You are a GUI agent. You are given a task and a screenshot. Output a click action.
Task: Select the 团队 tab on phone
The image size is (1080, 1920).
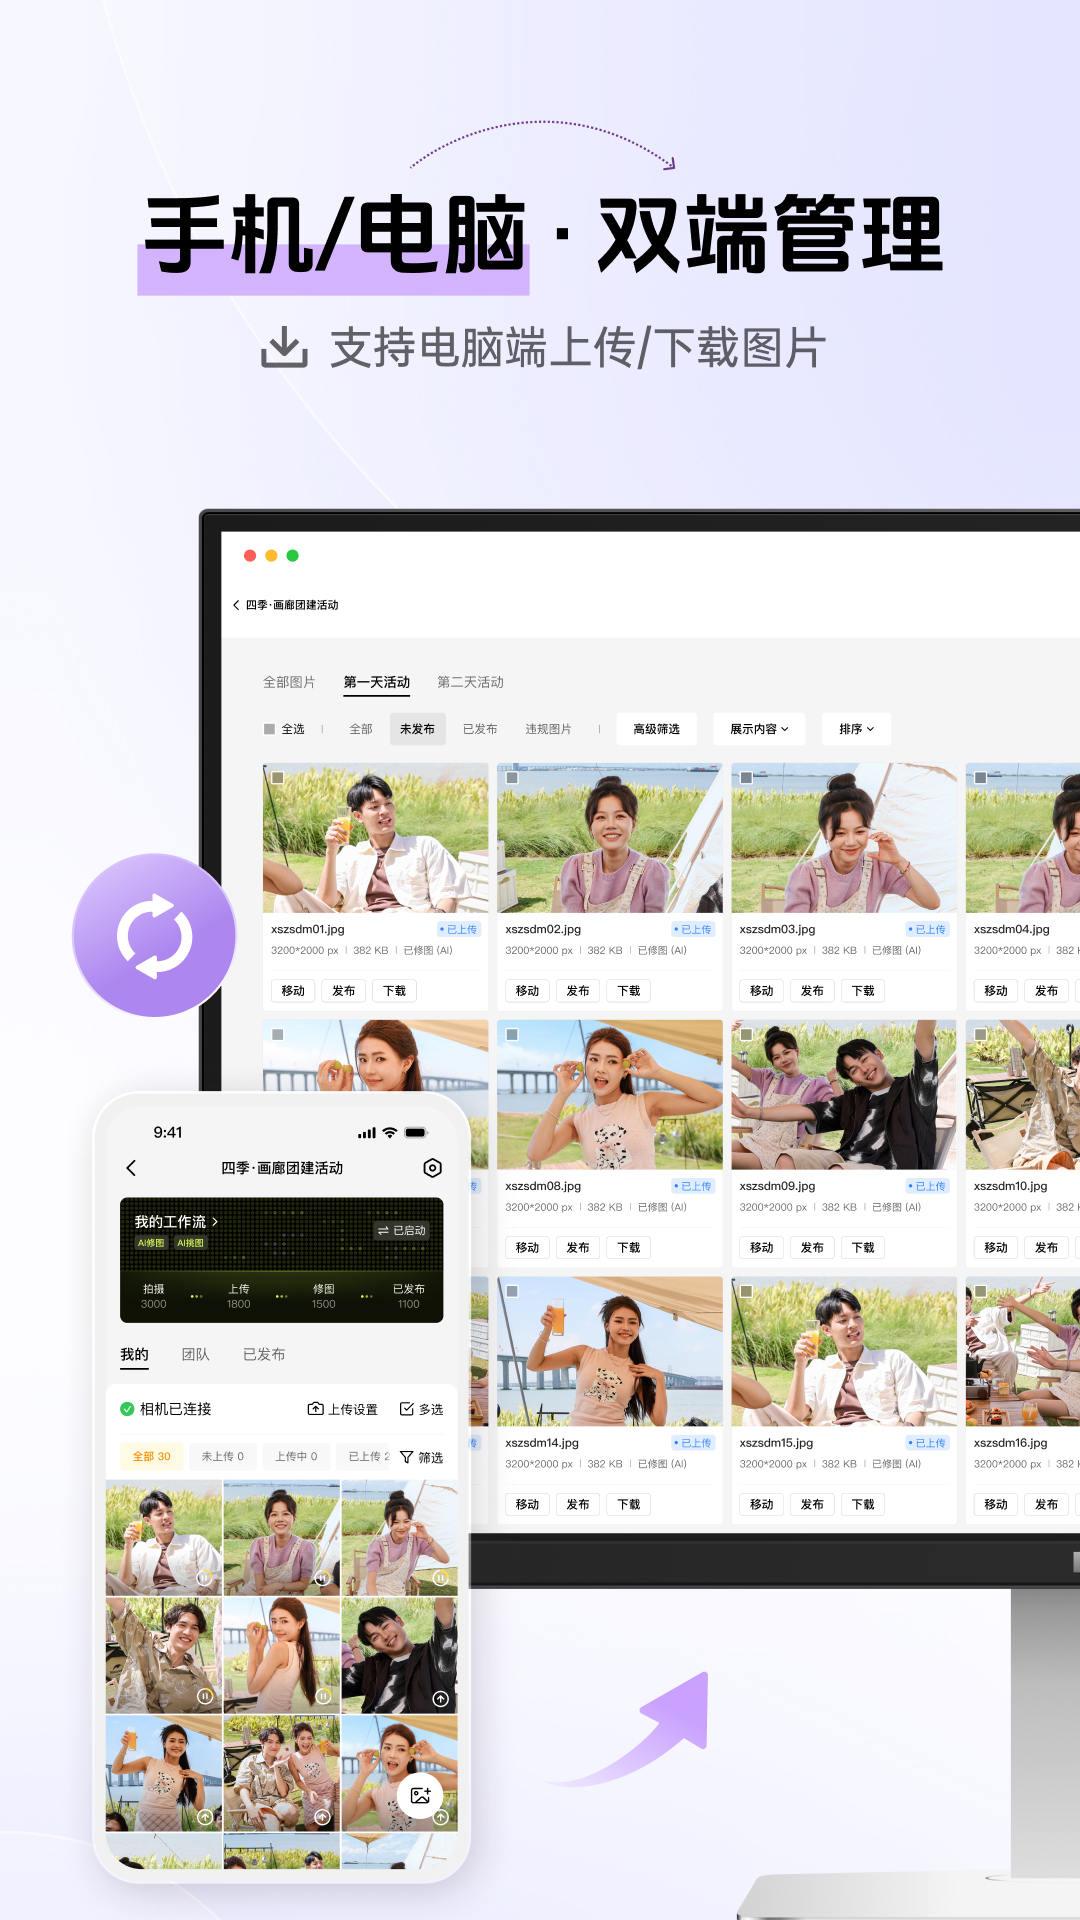point(195,1354)
